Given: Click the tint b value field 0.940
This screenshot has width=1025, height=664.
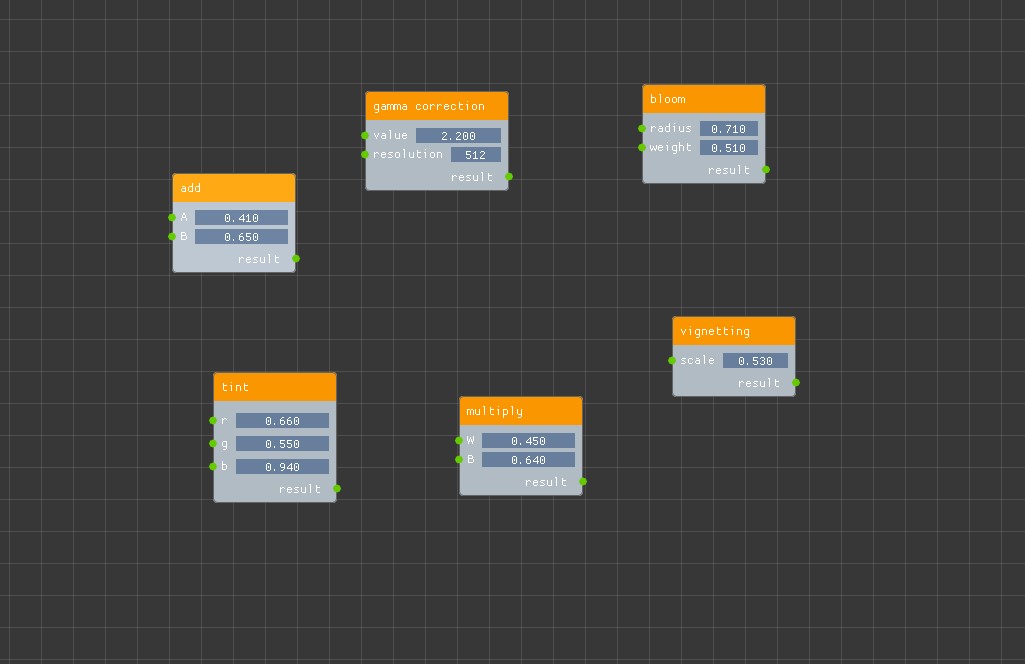Looking at the screenshot, I should click(x=282, y=467).
